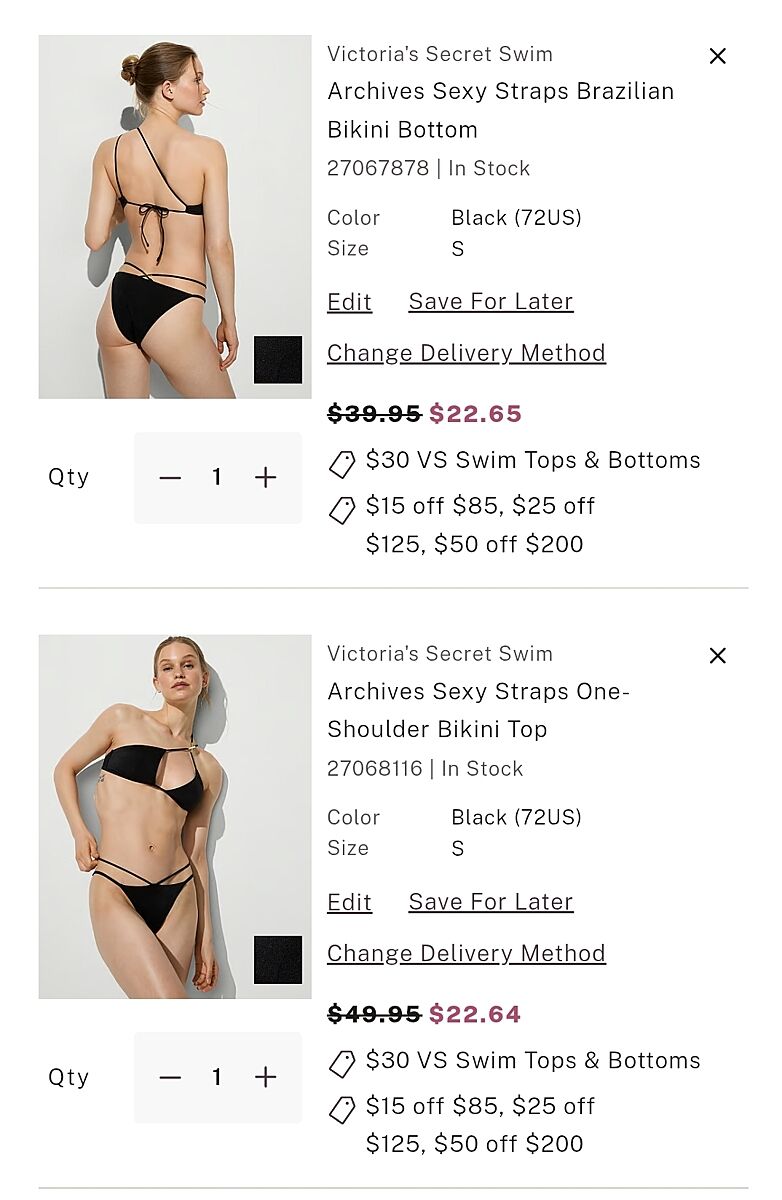
Task: Click the $30 Swim promo tag icon for the Bikini Bottom
Action: (x=342, y=464)
